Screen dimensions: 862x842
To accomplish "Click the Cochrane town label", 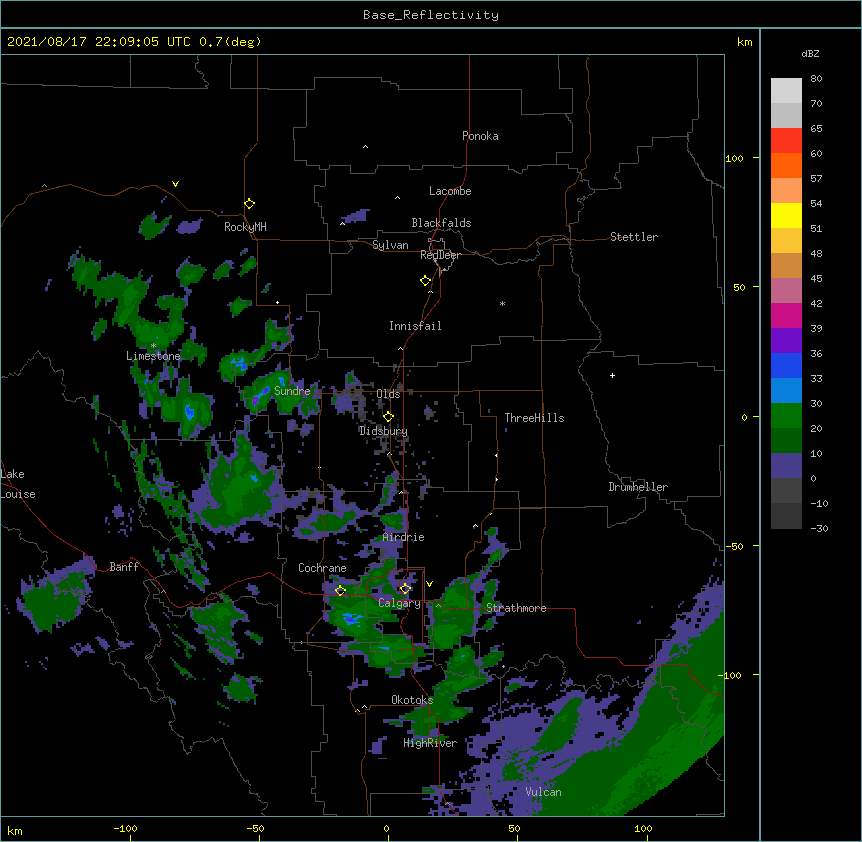I will [x=322, y=568].
